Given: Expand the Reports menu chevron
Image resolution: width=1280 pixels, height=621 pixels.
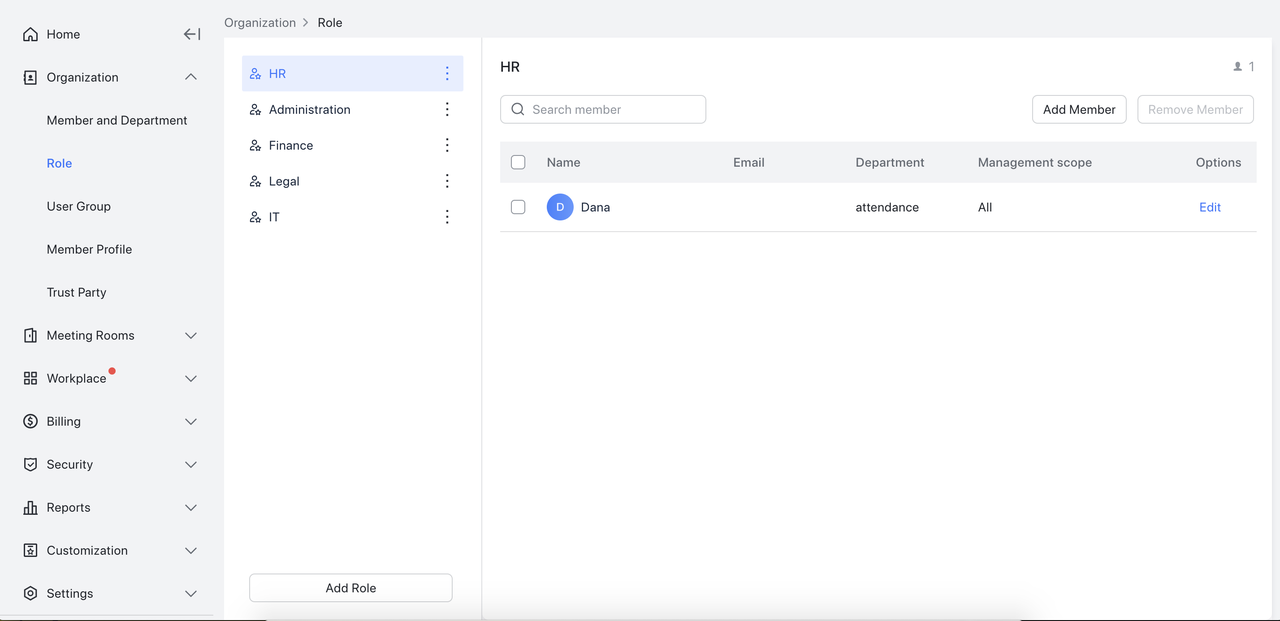Looking at the screenshot, I should pyautogui.click(x=191, y=508).
